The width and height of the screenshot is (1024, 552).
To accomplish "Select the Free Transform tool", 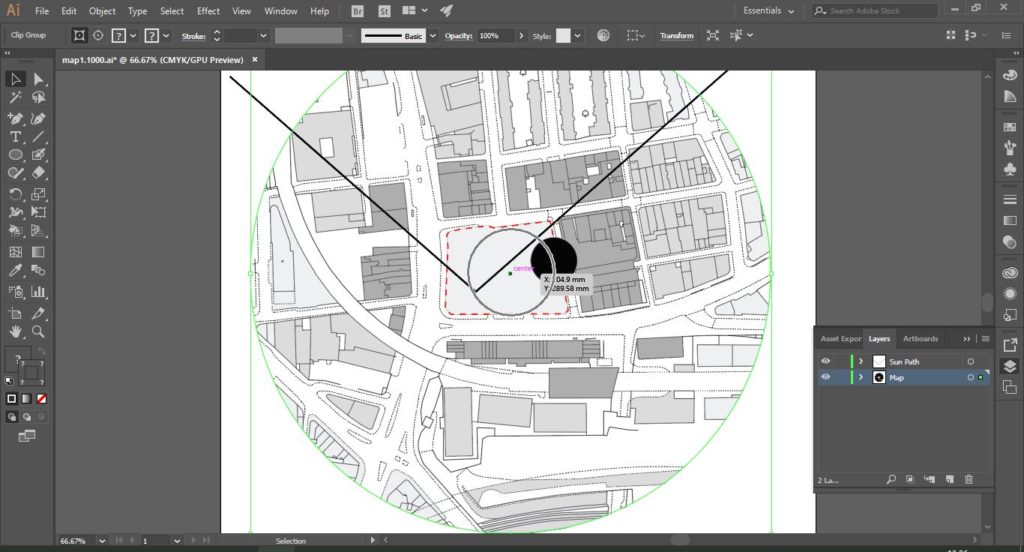I will pos(39,212).
